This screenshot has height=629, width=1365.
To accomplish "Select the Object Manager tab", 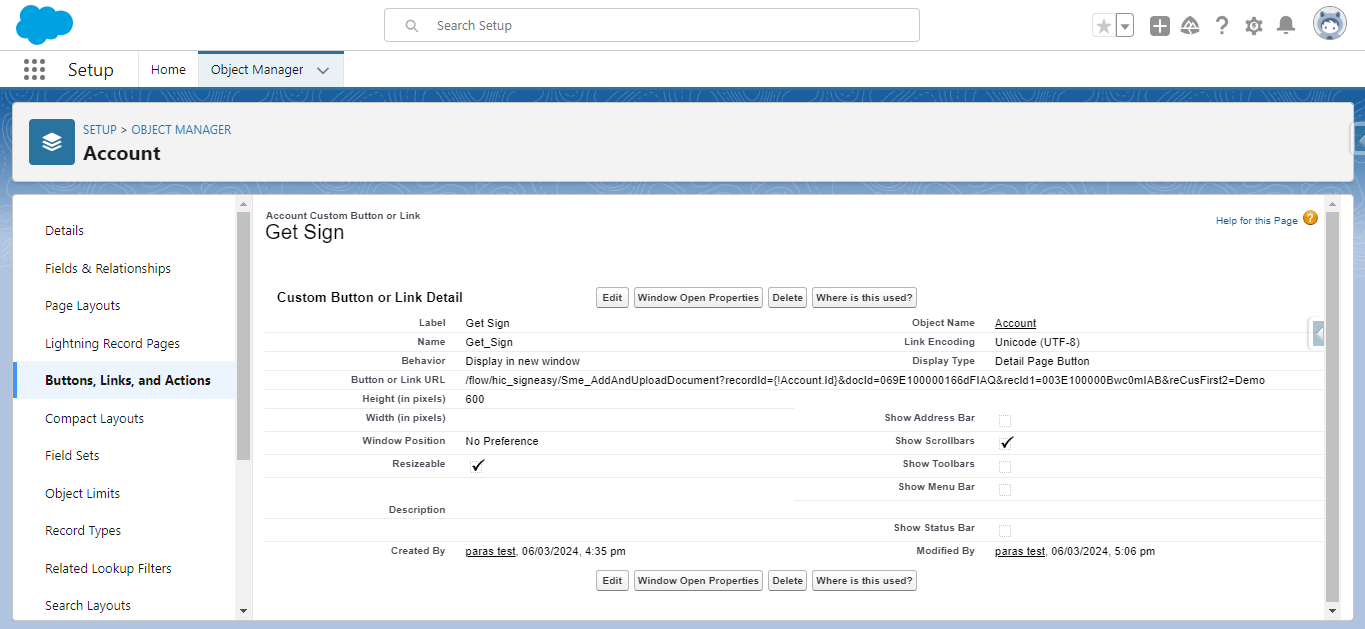I will click(x=257, y=69).
